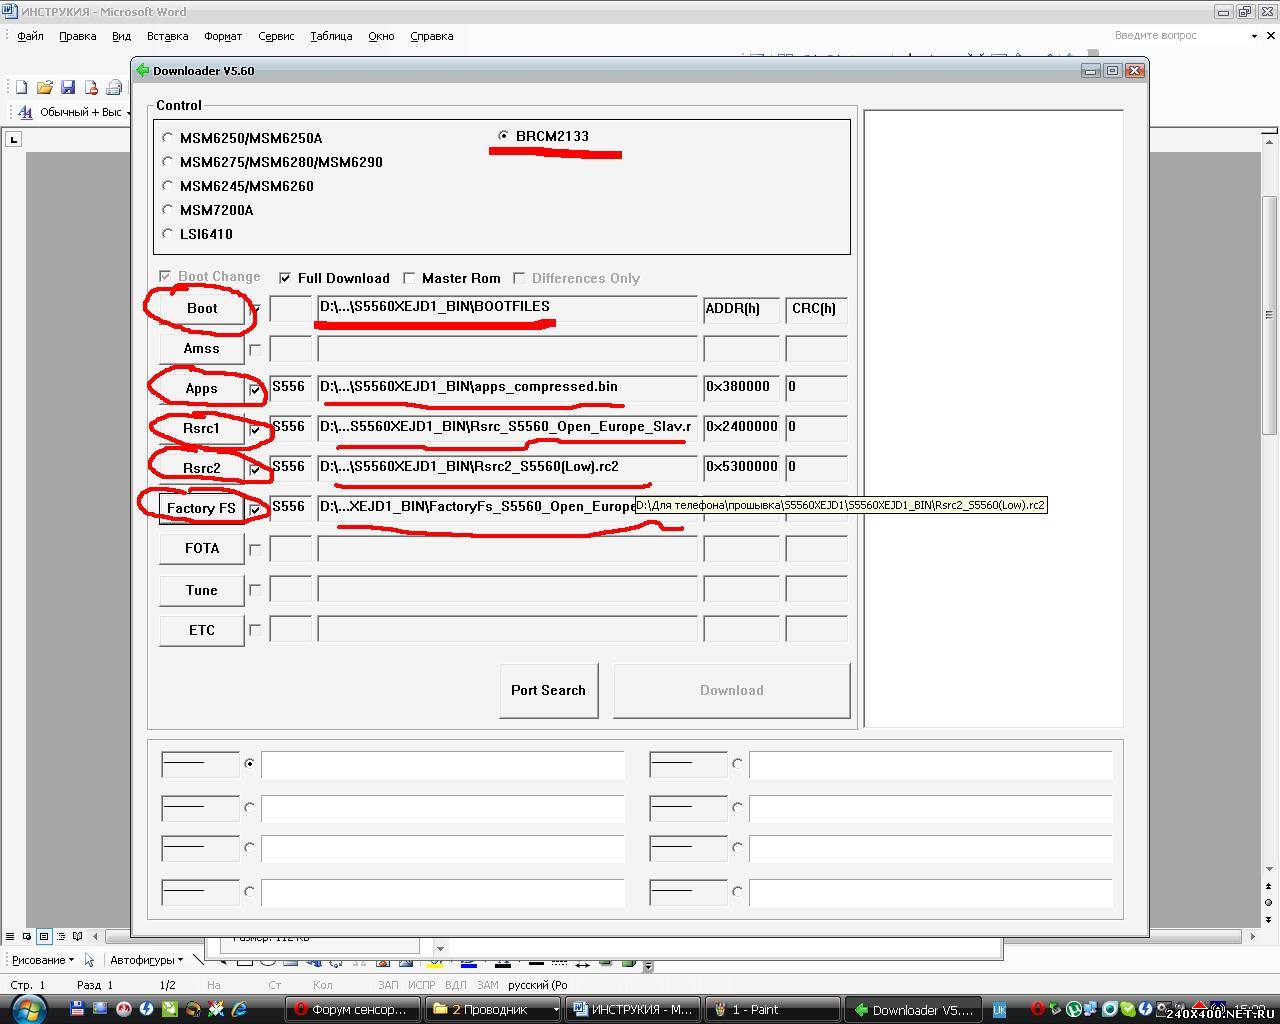1280x1024 pixels.
Task: Toggle the Amss row checkbox
Action: pos(255,349)
